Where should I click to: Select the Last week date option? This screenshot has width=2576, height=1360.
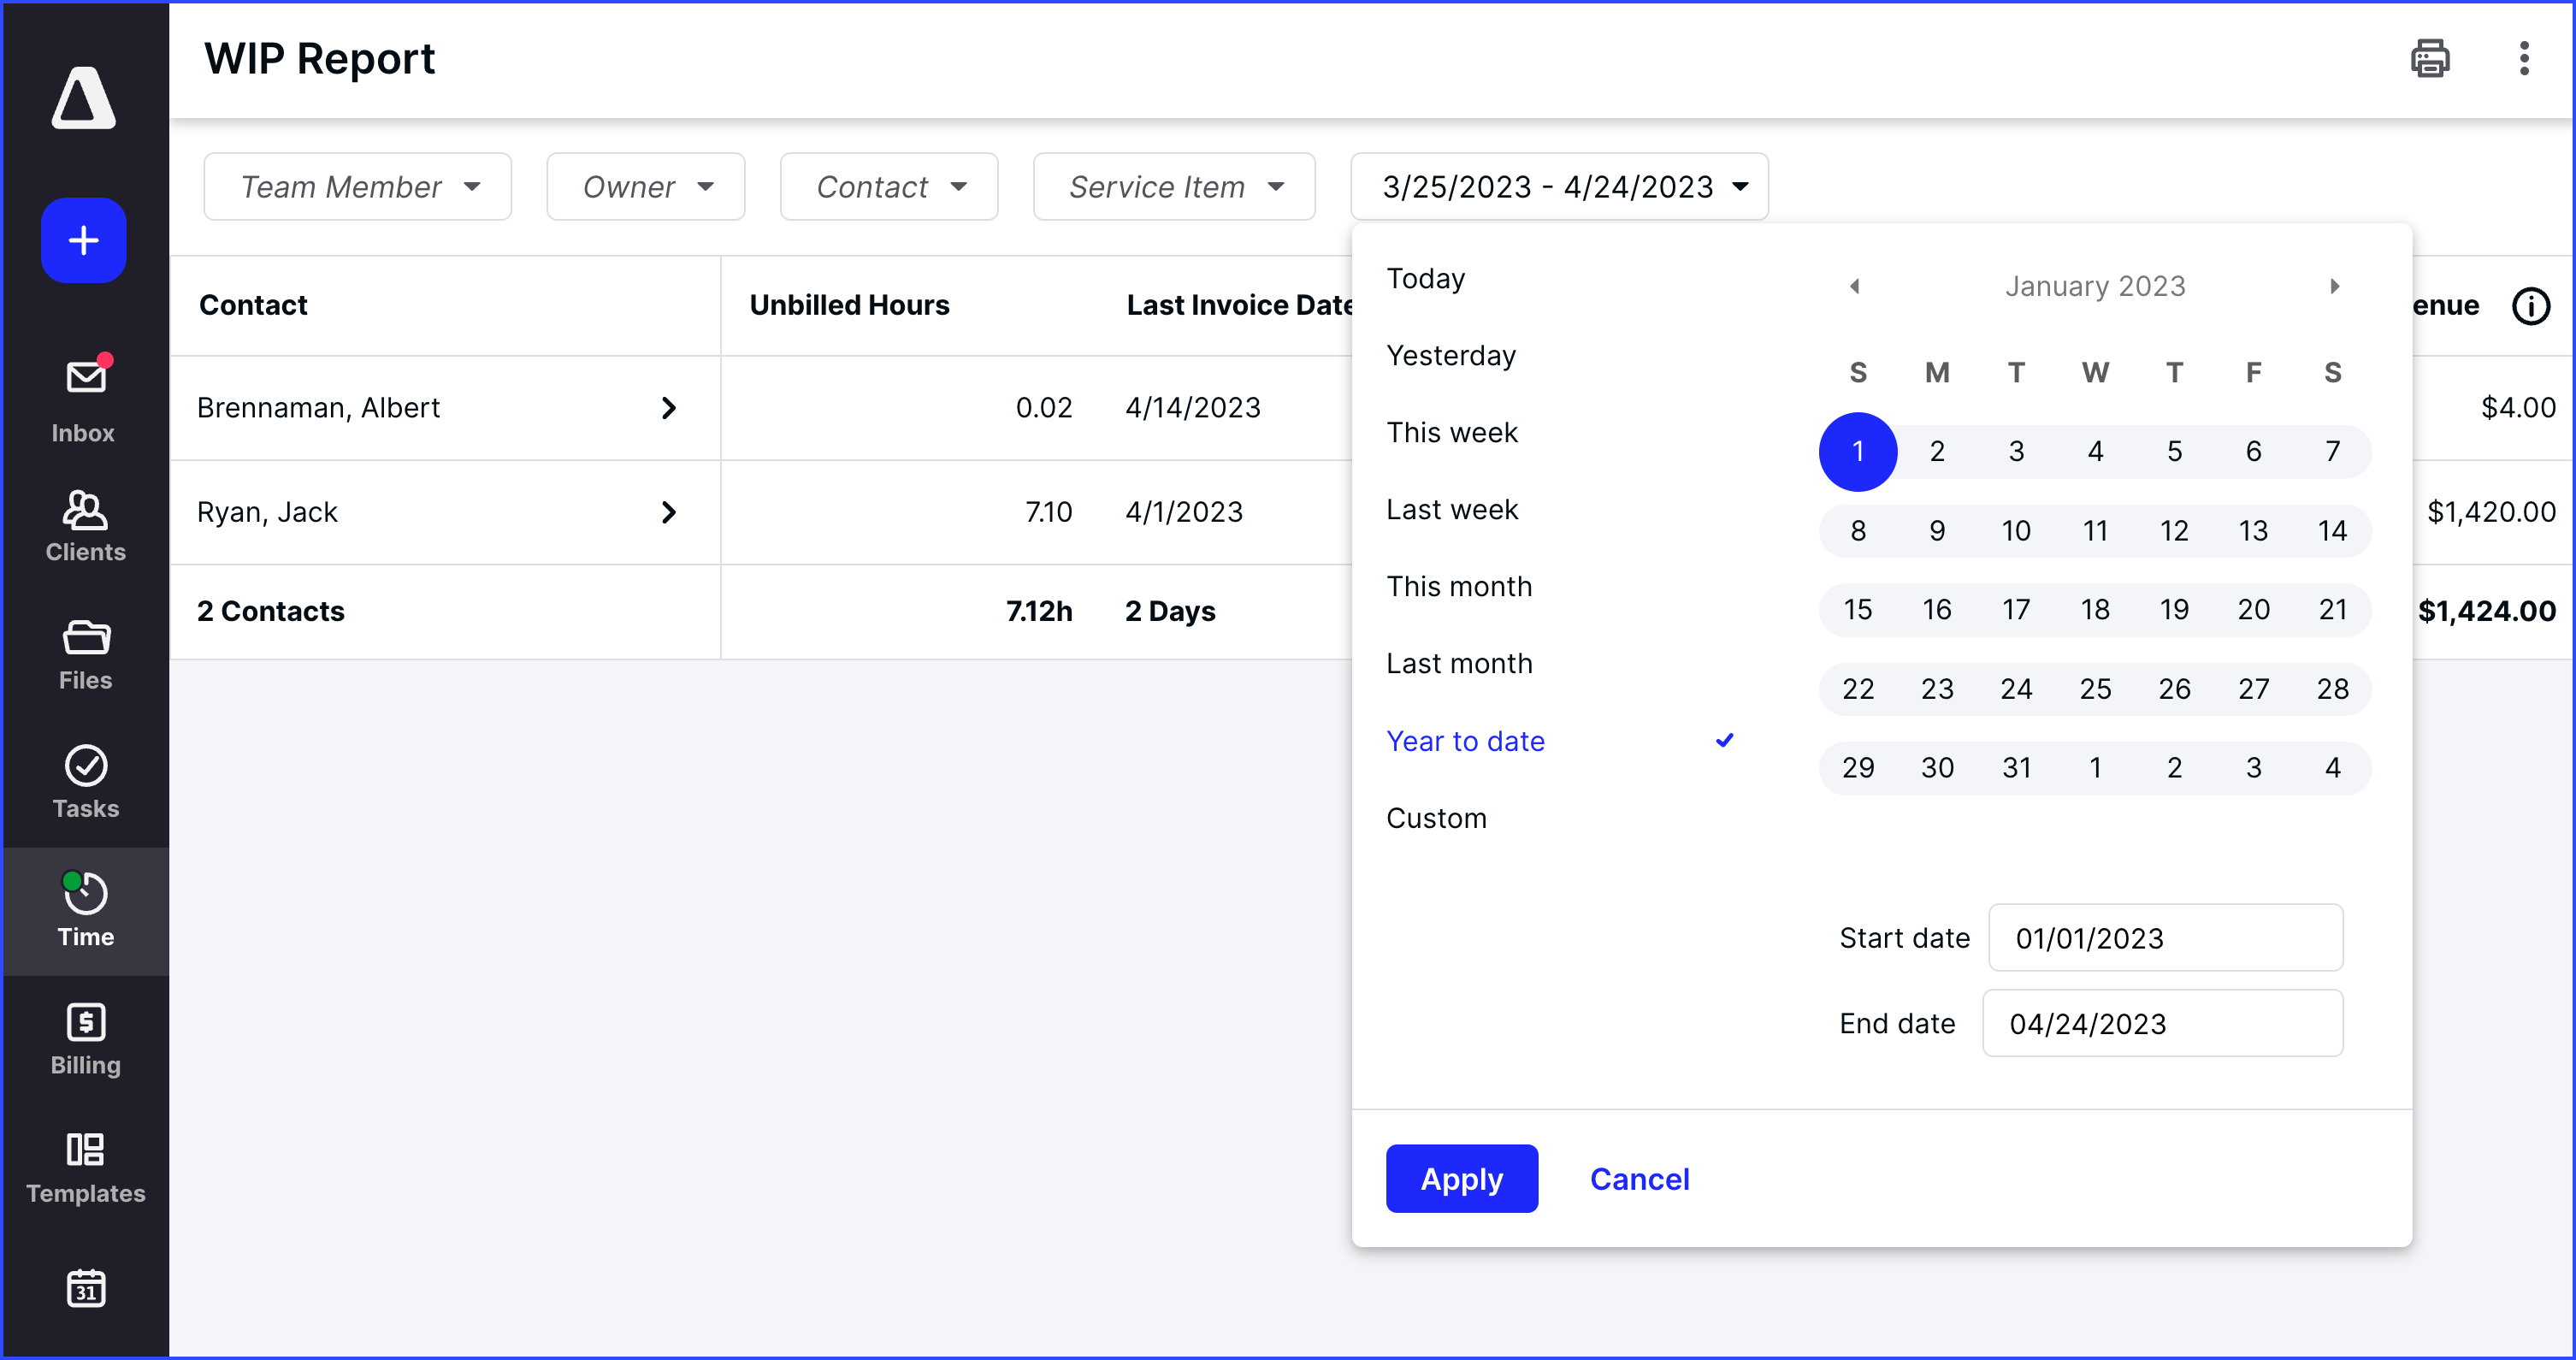(1452, 509)
